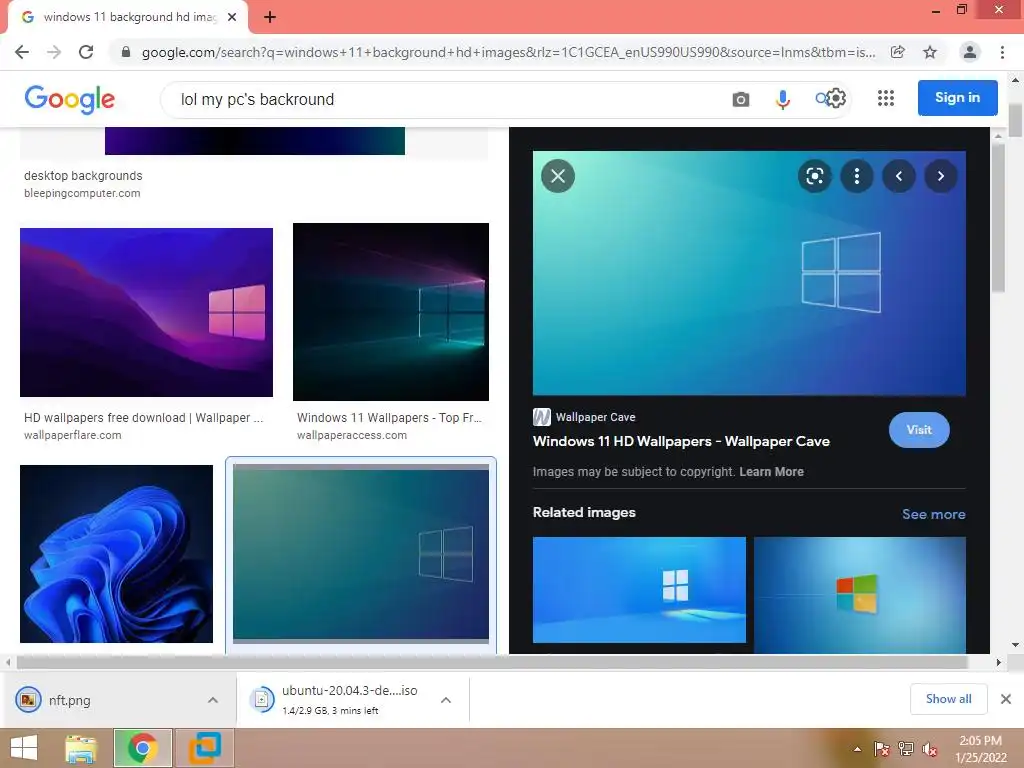
Task: Reload the current page
Action: [86, 52]
